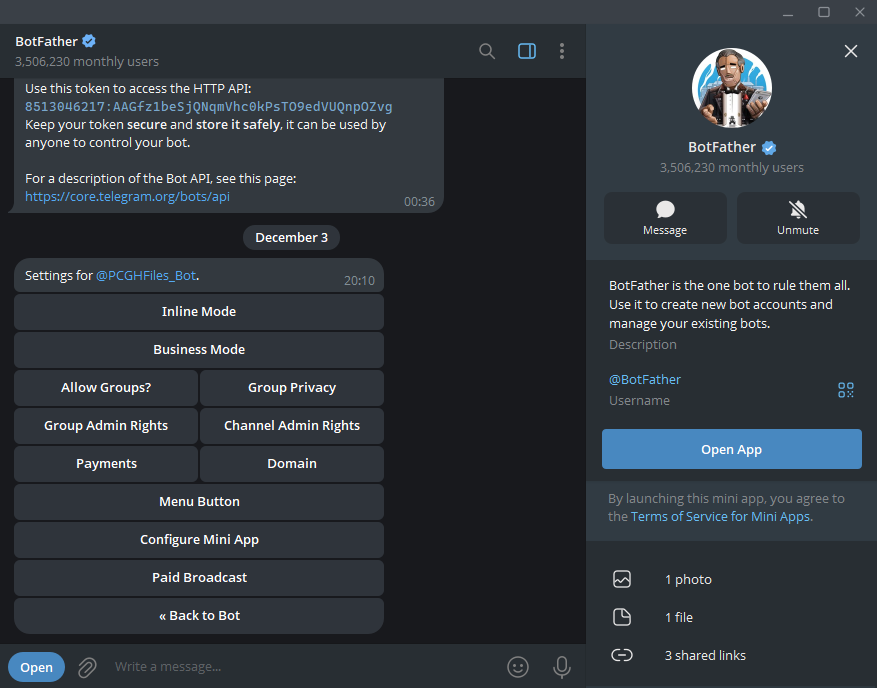Image resolution: width=877 pixels, height=688 pixels.
Task: Click the Write a message input field
Action: tap(300, 666)
